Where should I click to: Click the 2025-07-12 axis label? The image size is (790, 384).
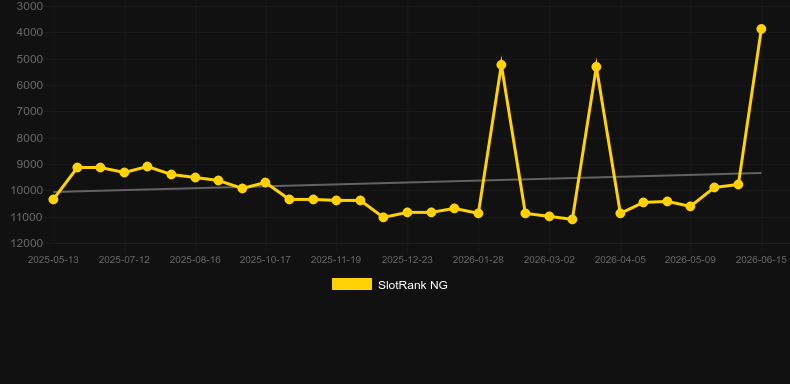124,260
